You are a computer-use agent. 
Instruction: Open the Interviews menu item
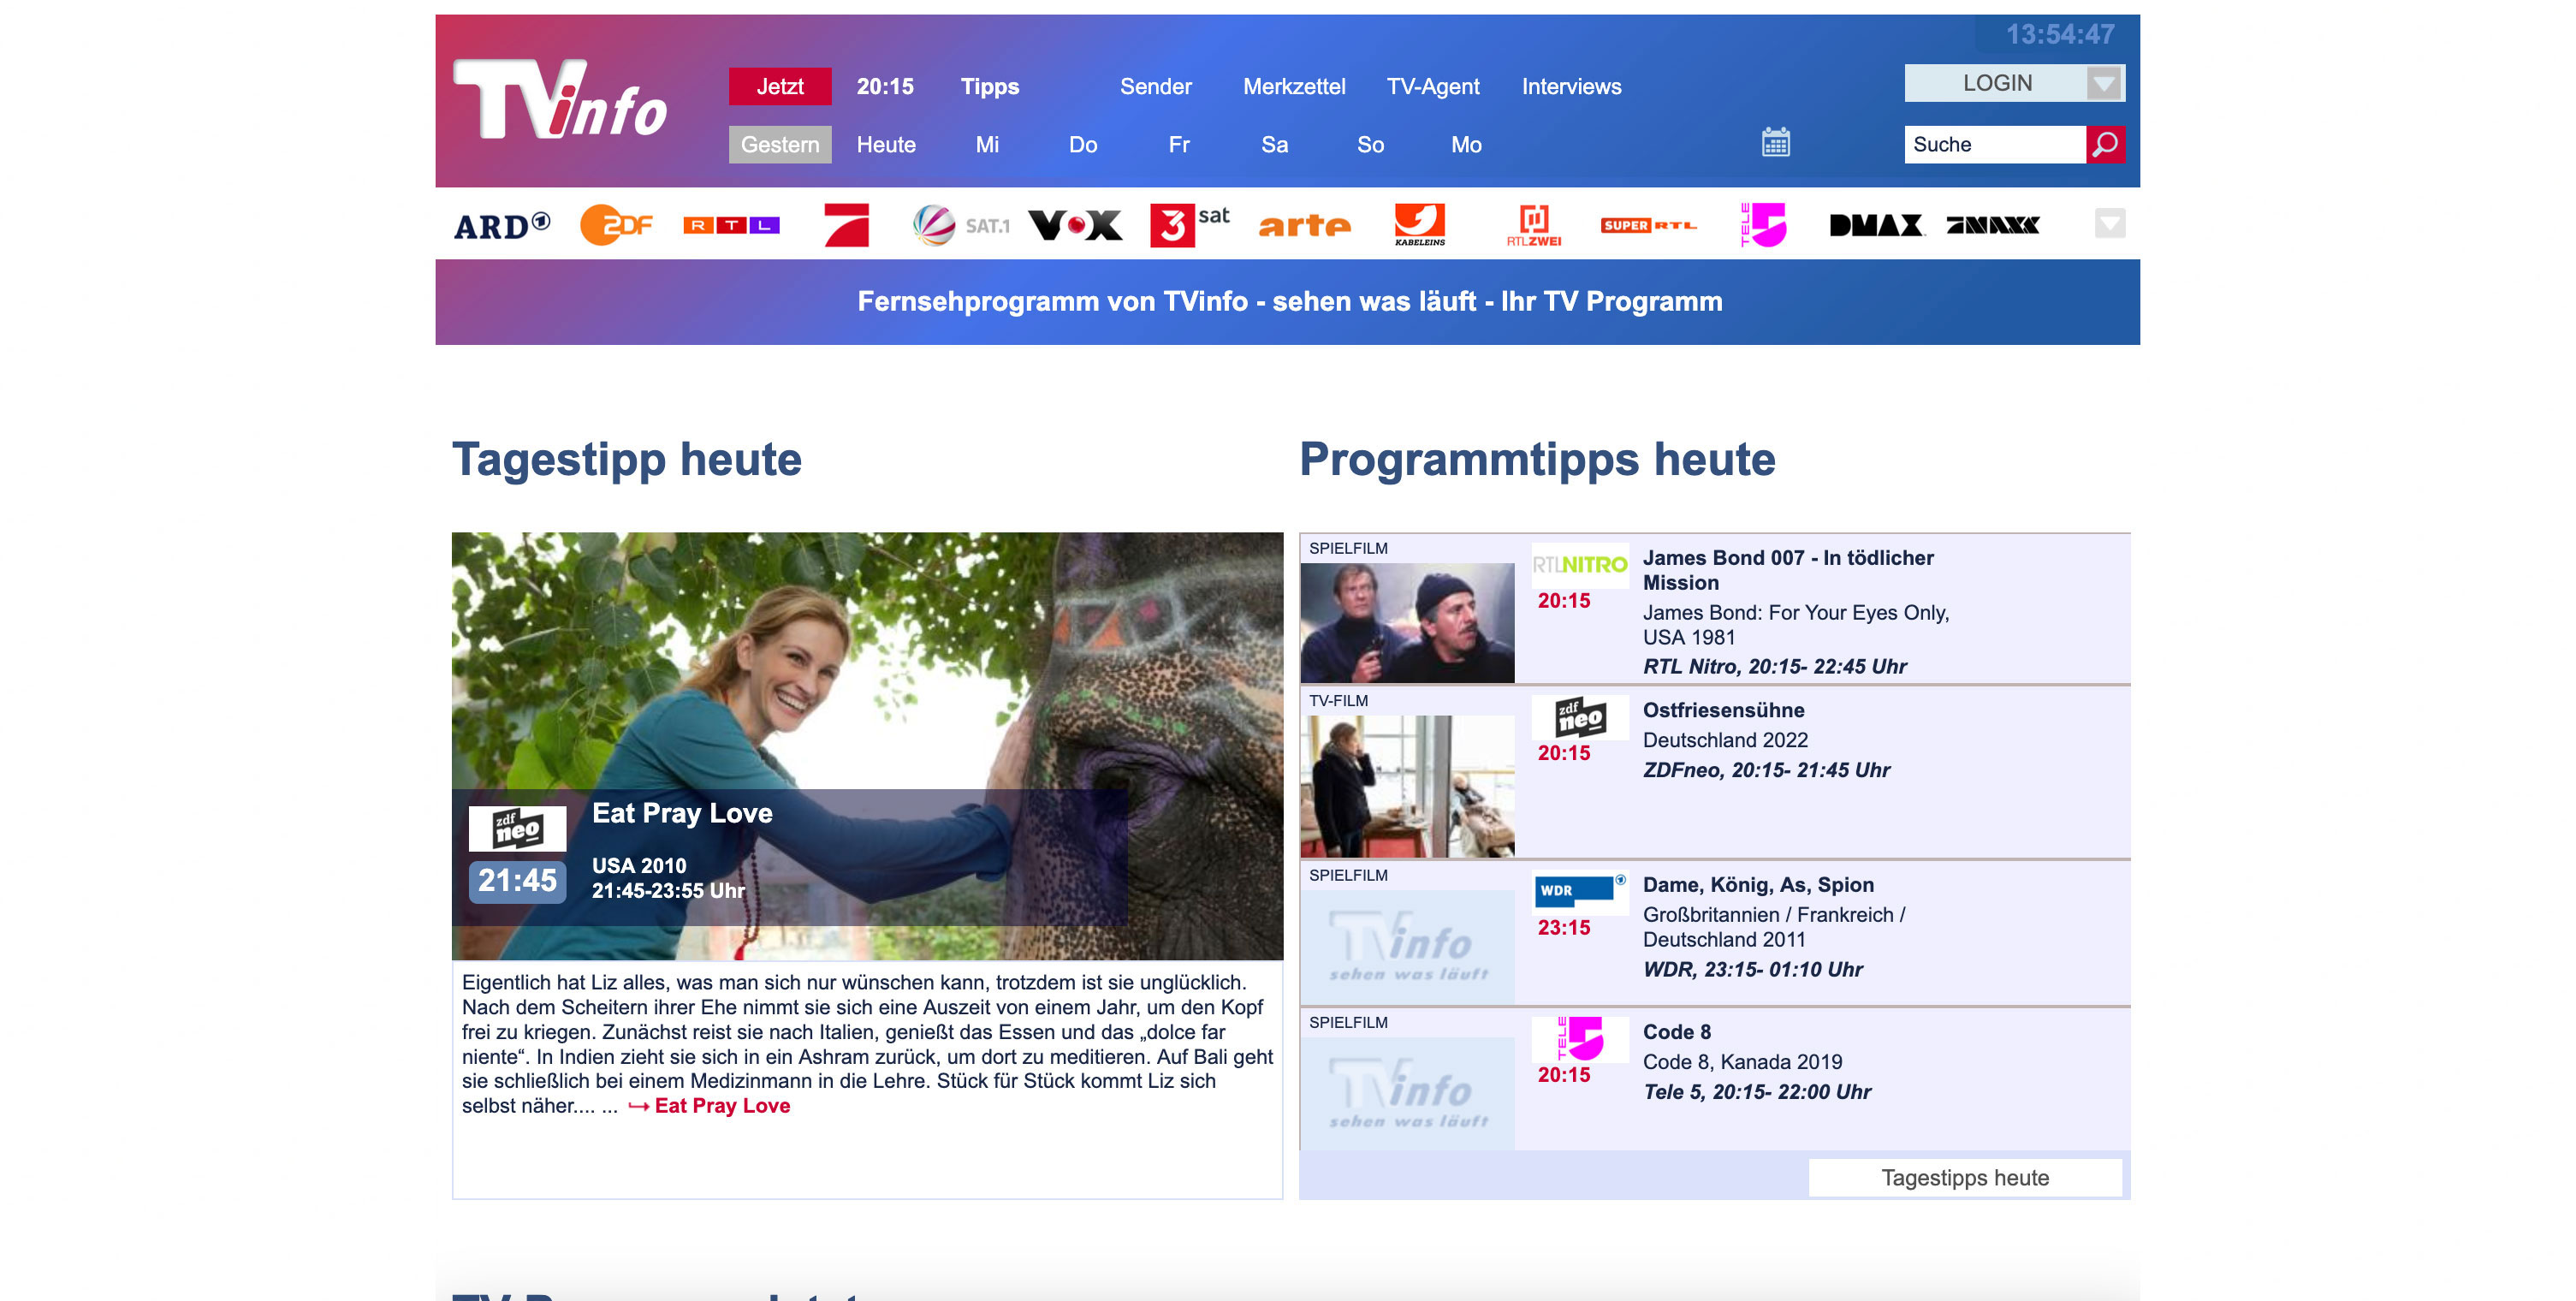(x=1572, y=86)
